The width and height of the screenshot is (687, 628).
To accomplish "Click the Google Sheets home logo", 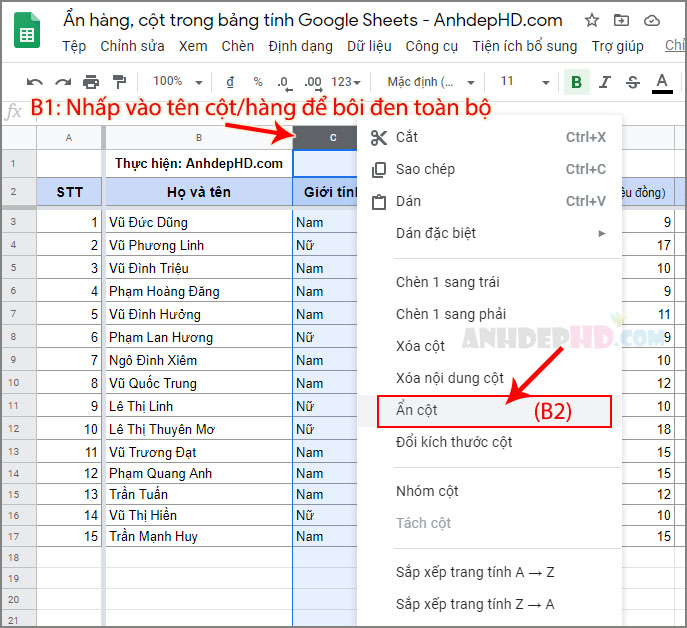I will tap(27, 30).
